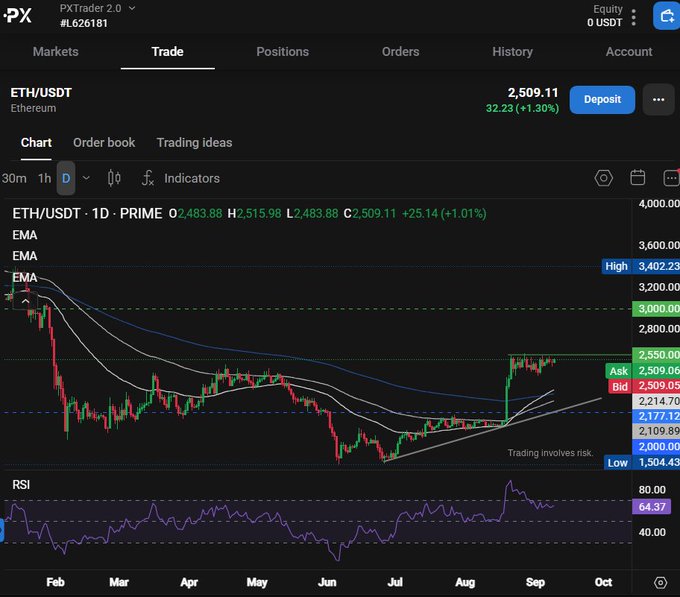
Task: Click the last price 2,509.11 header value
Action: (x=533, y=92)
